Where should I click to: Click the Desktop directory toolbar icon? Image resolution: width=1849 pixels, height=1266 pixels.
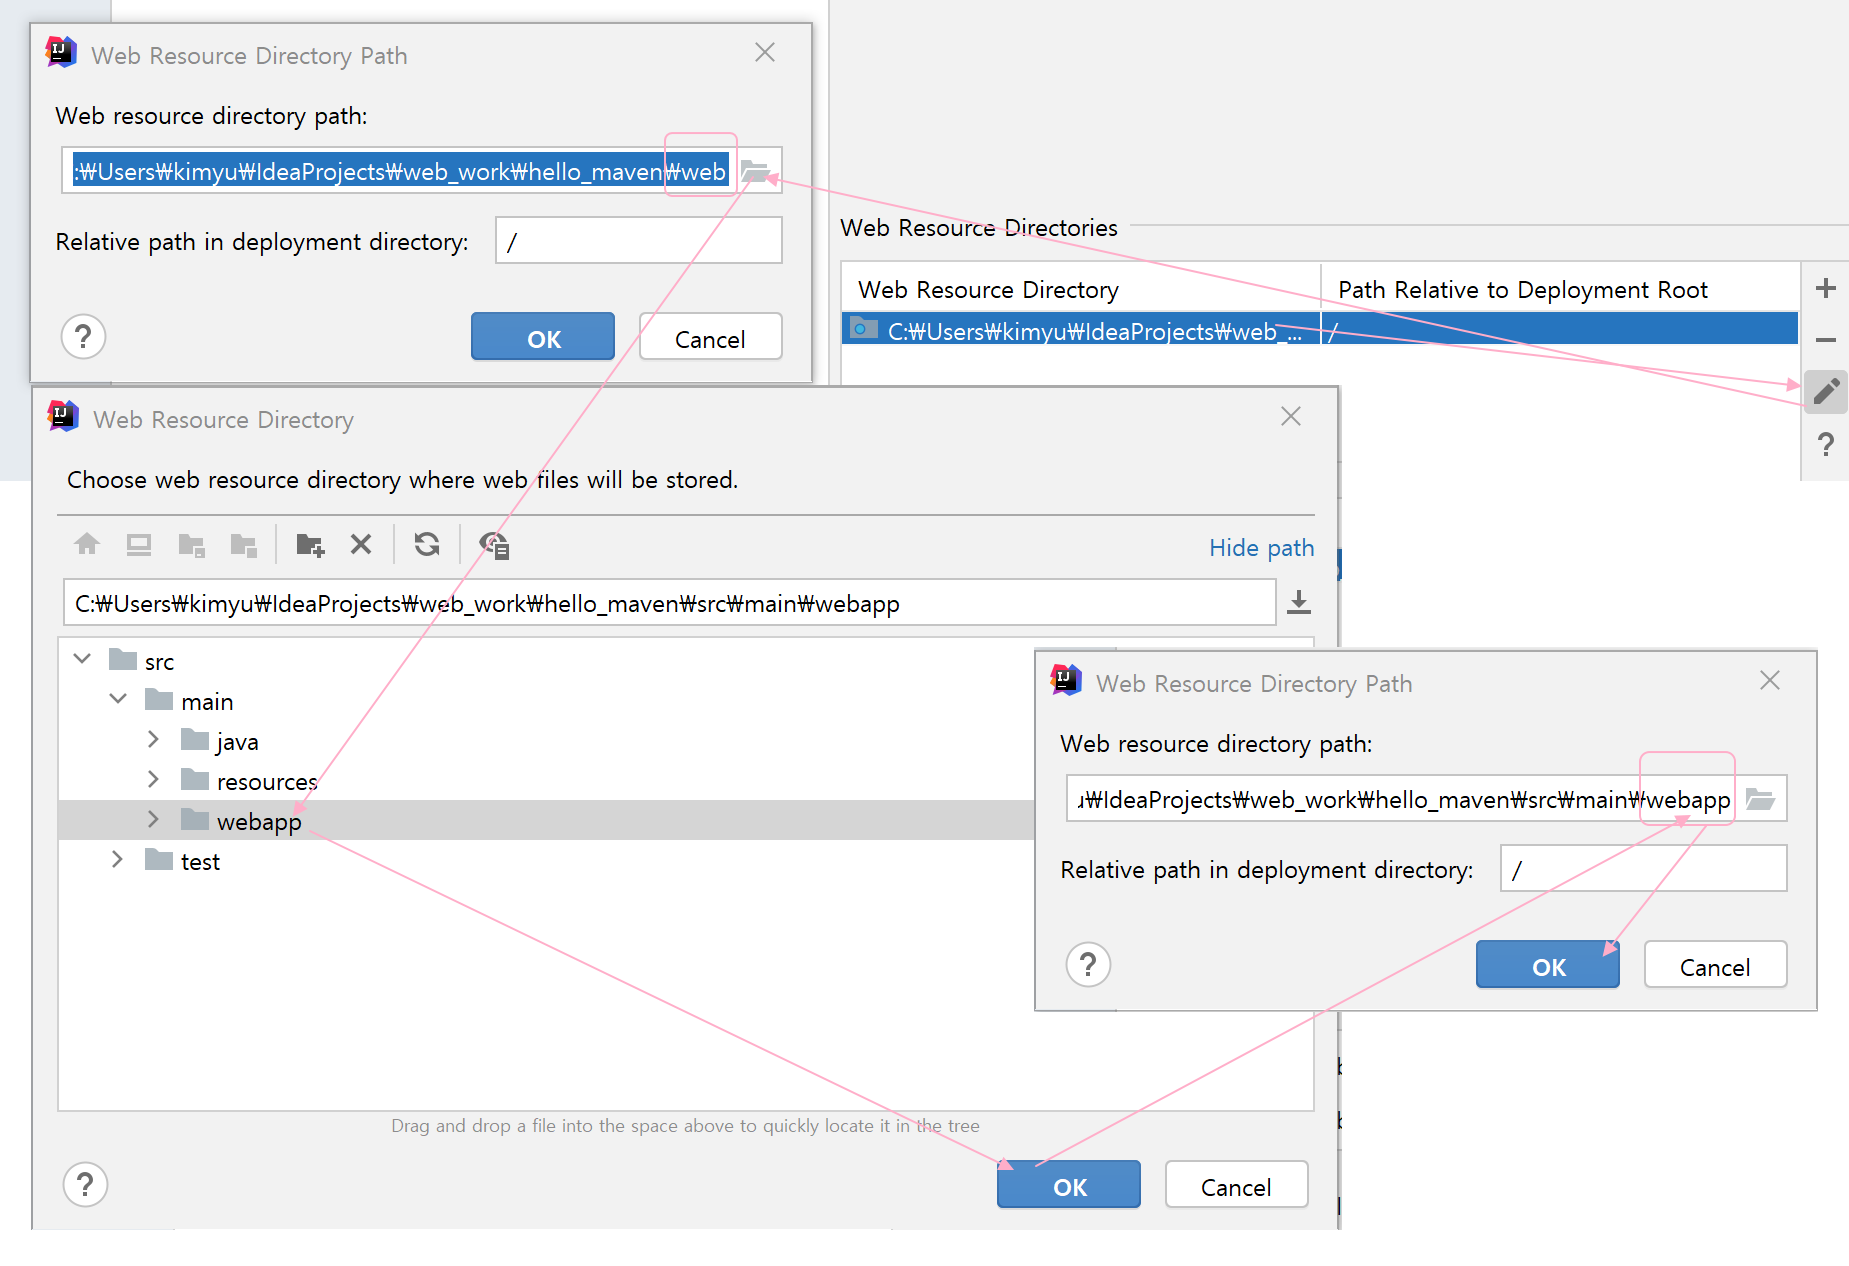[x=139, y=544]
